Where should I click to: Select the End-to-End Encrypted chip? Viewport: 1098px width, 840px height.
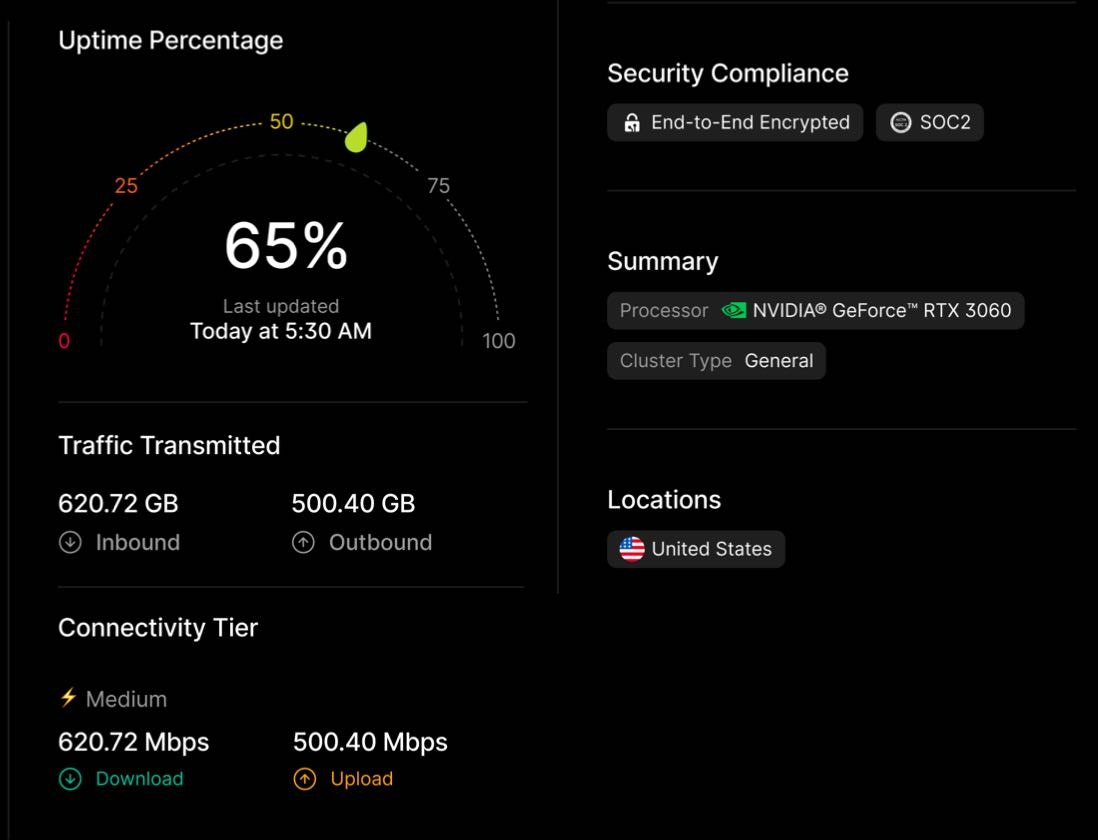tap(735, 122)
